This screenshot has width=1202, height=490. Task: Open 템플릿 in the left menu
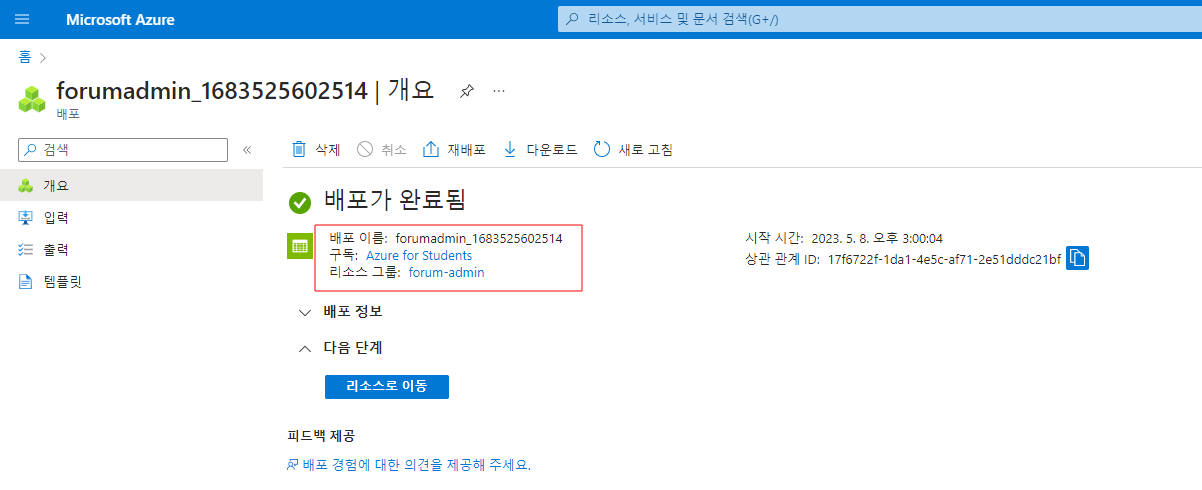click(x=62, y=282)
